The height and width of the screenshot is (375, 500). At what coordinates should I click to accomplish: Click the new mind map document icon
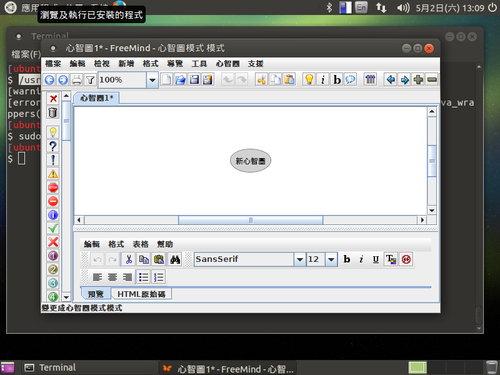167,80
